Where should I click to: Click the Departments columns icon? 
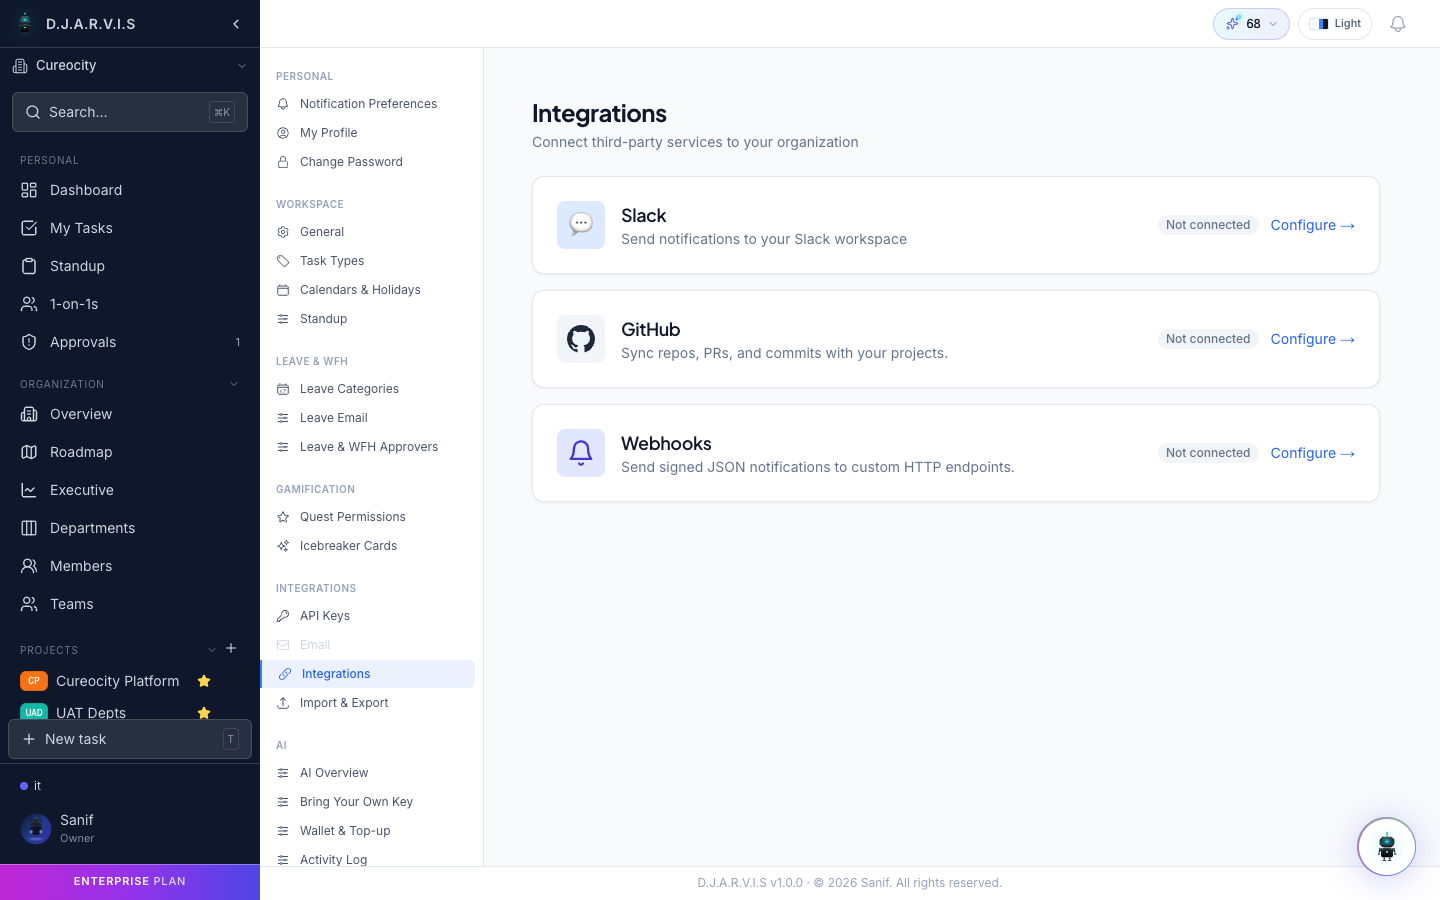tap(29, 528)
